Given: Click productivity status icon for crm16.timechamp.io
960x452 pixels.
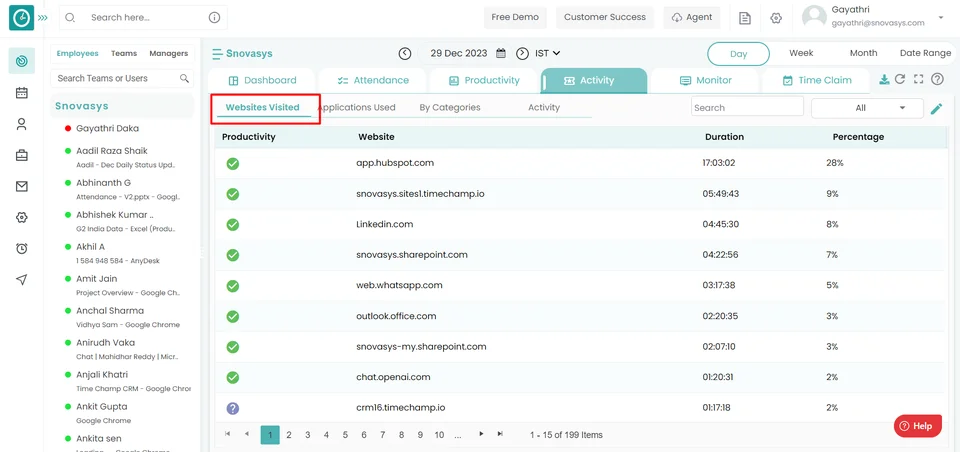Looking at the screenshot, I should pyautogui.click(x=233, y=408).
